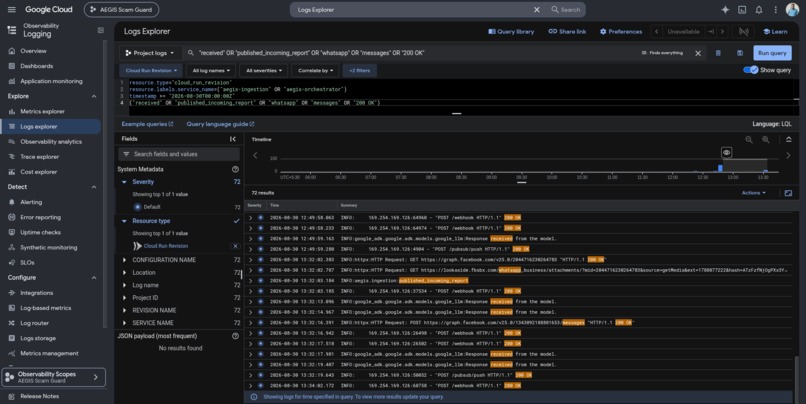Open the AEGIS Scam Guard project picker
Screen dimensions: 806x404
tap(121, 10)
